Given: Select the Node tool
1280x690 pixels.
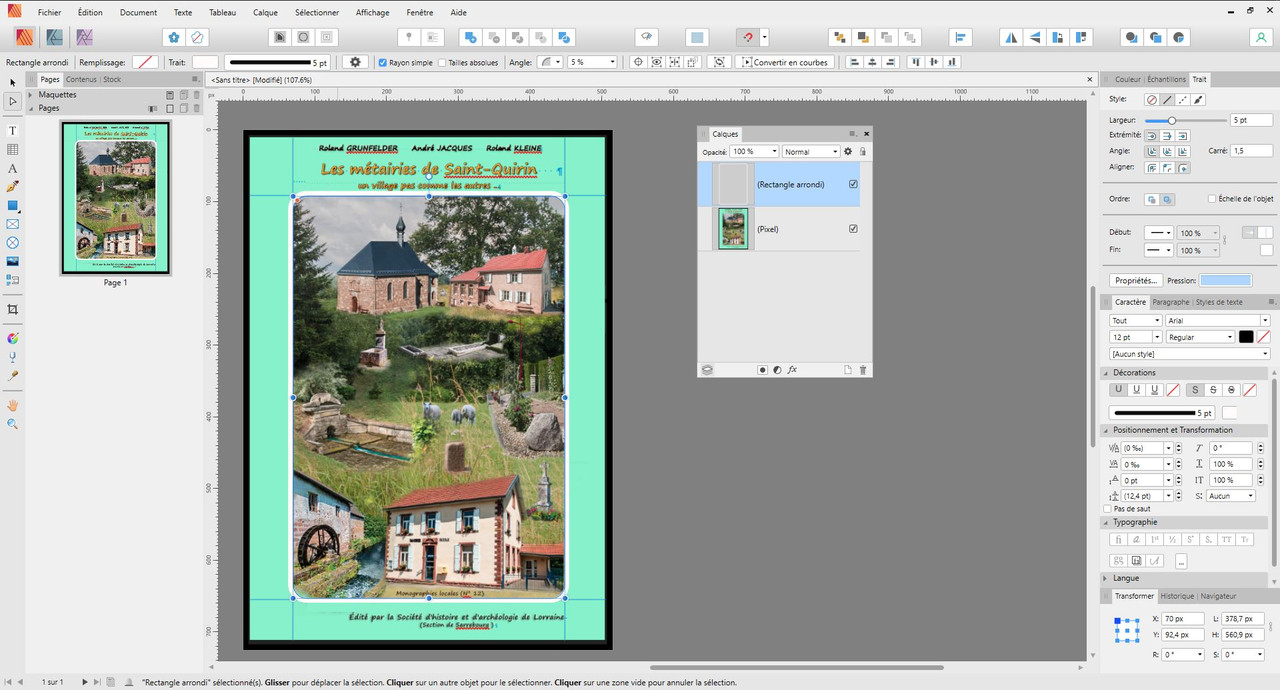Looking at the screenshot, I should [13, 101].
